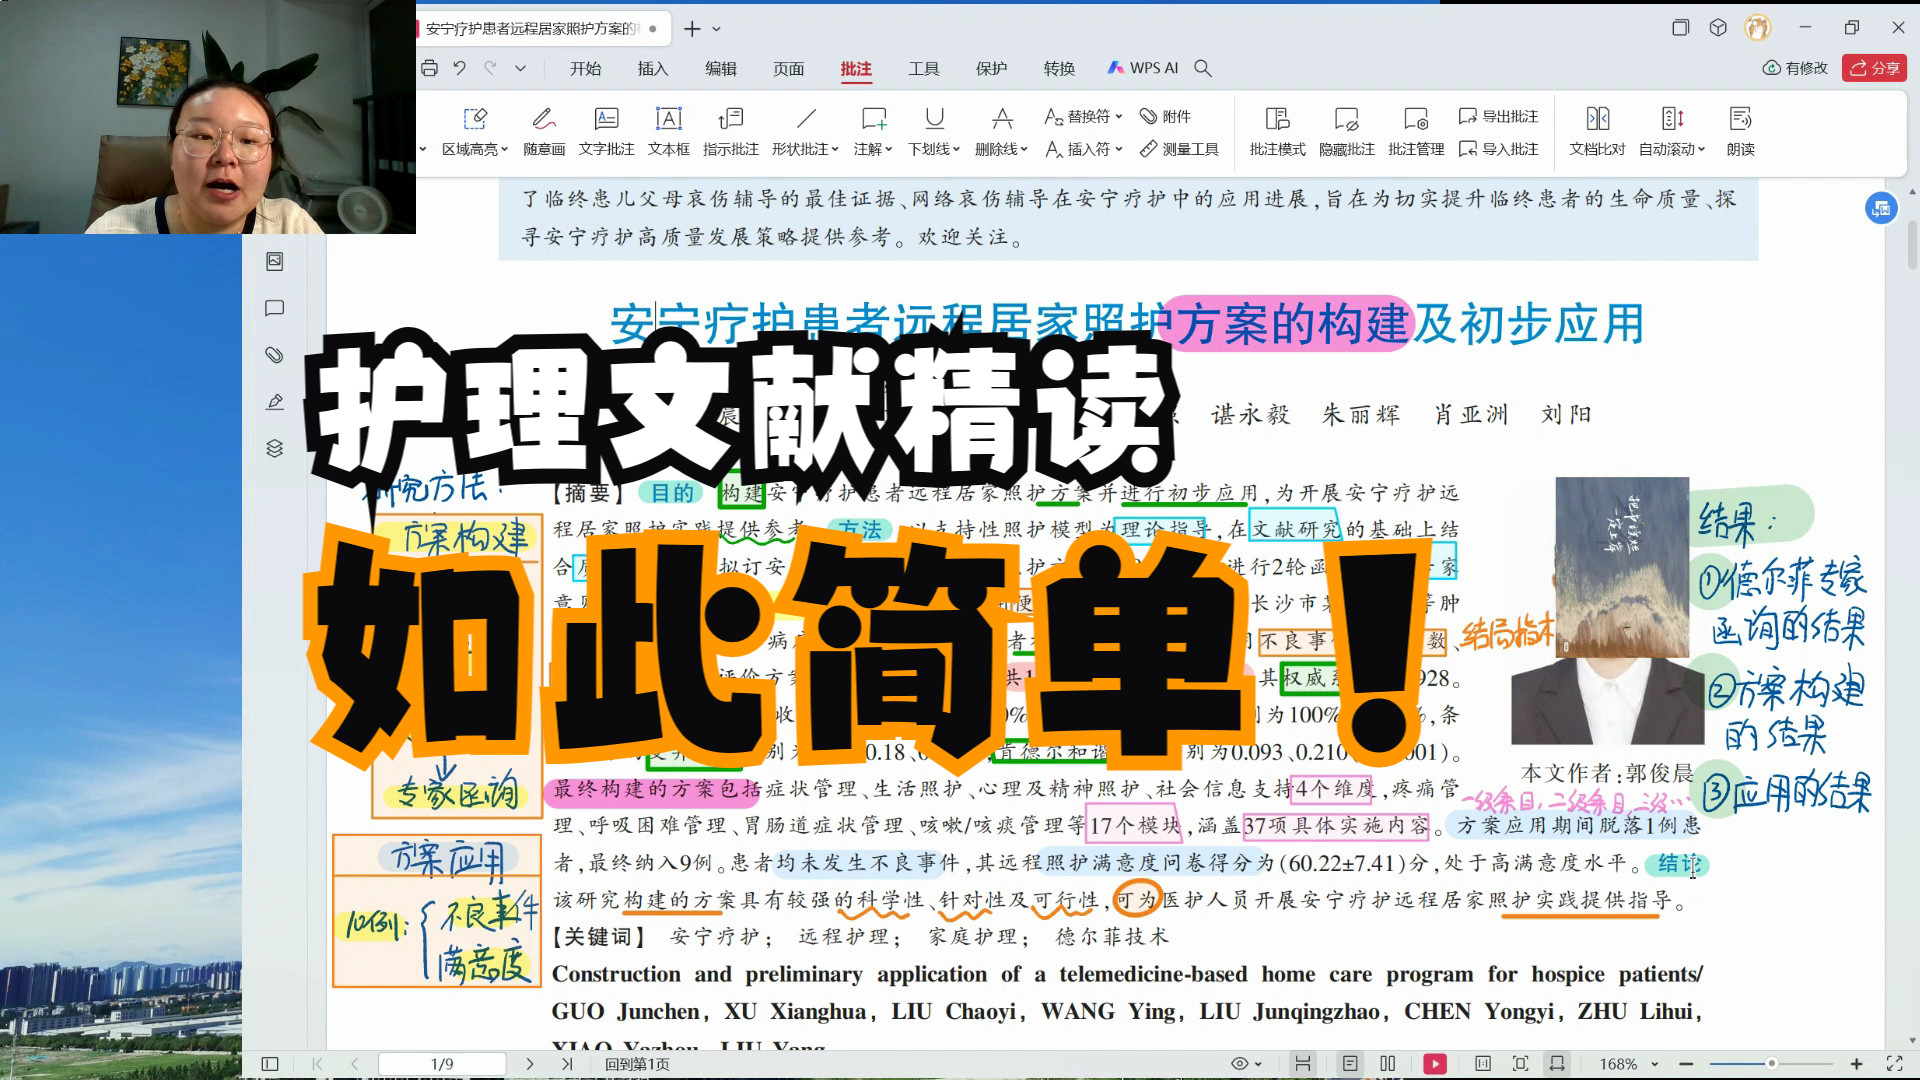The width and height of the screenshot is (1920, 1080).
Task: Insert a 文本框 text box
Action: (668, 132)
